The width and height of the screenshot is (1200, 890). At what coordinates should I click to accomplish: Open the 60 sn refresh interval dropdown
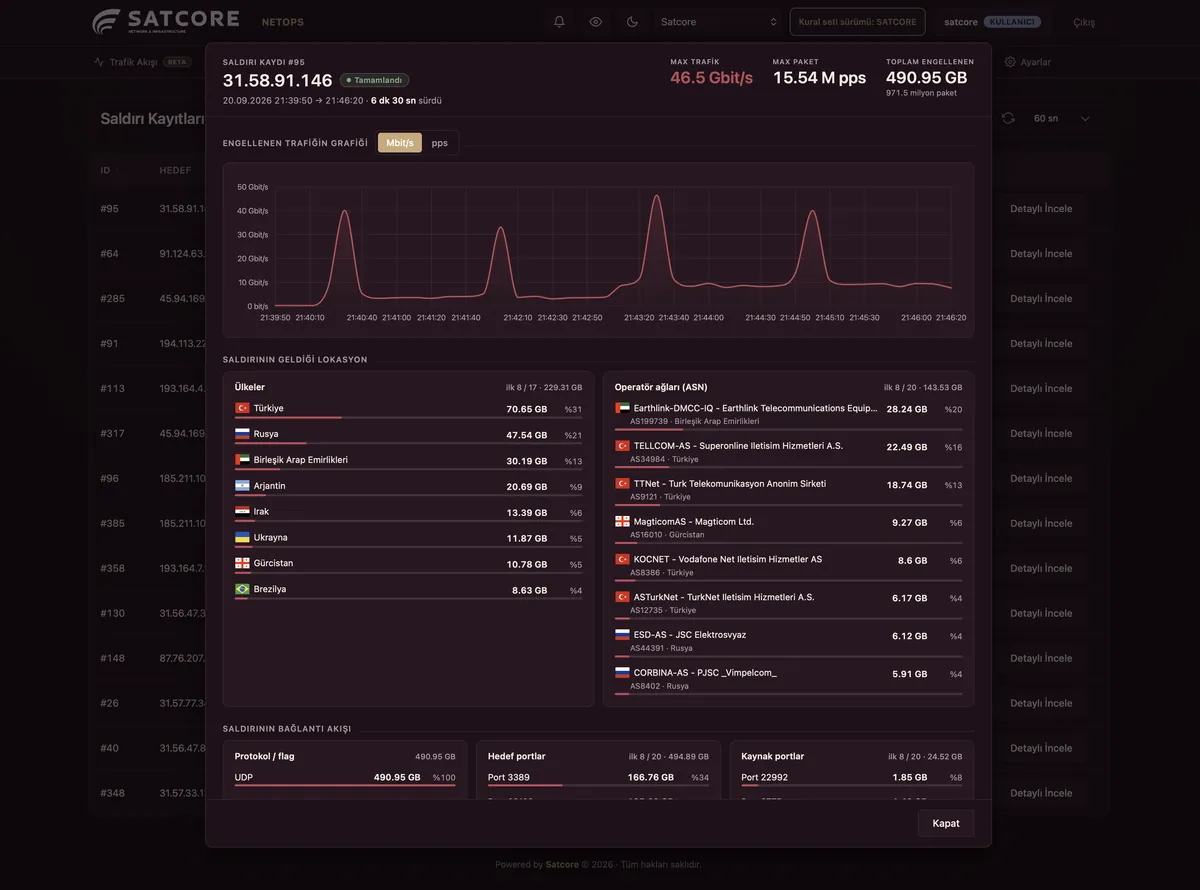1061,118
